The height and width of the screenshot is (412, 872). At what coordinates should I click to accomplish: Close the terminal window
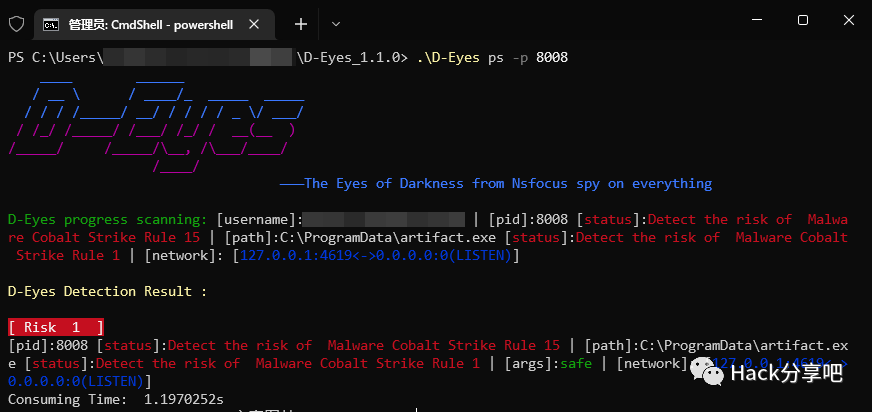click(849, 21)
